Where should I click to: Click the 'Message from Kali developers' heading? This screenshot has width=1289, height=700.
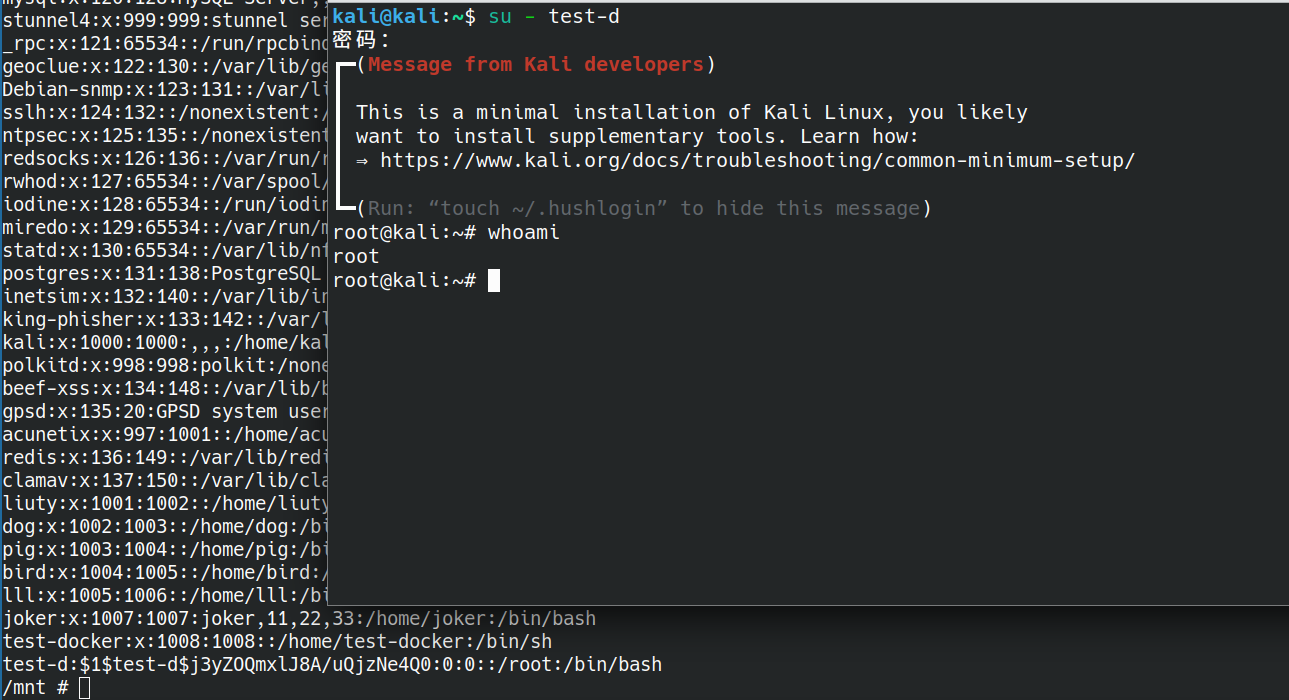tap(535, 64)
